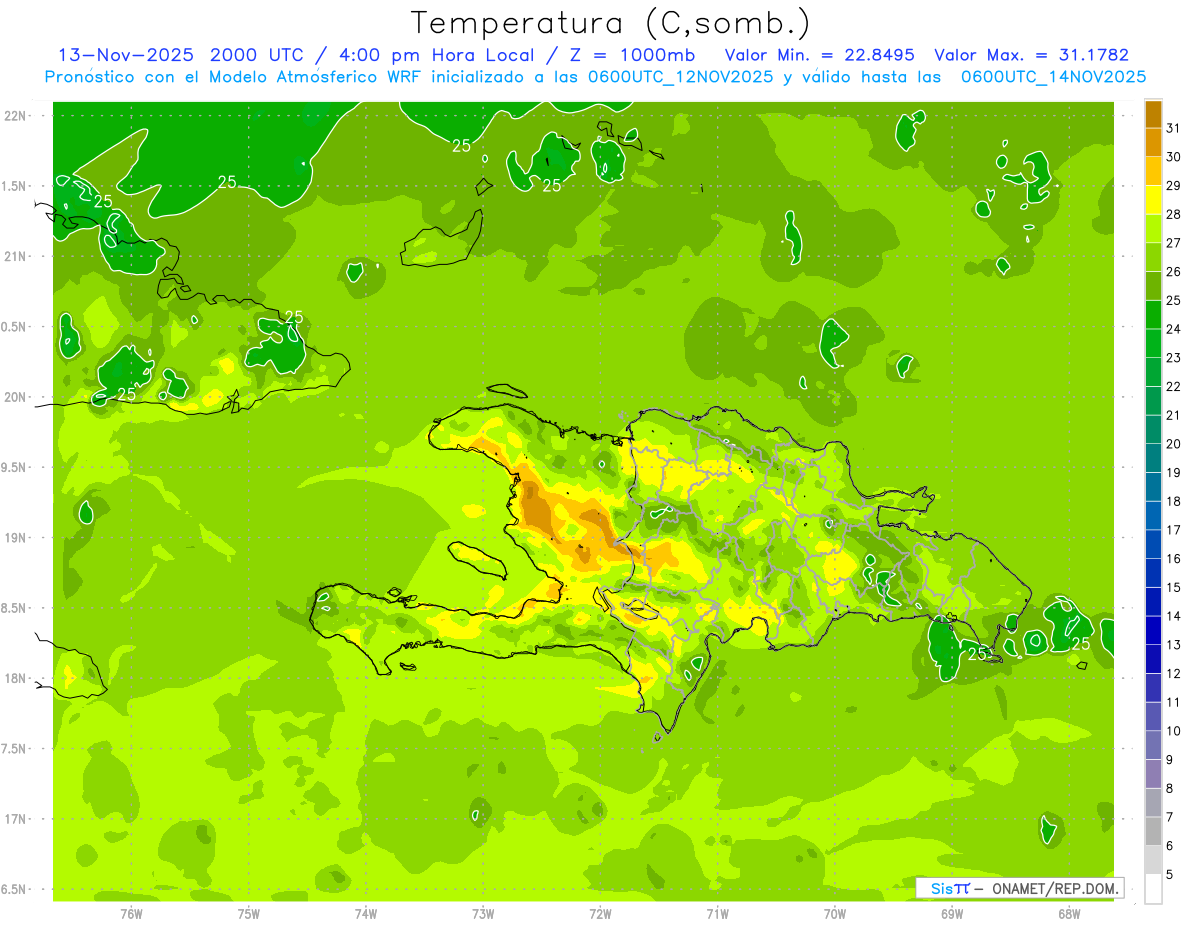The image size is (1200, 927).
Task: Click the "Valor Min. = 22.8495" readout
Action: 820,55
